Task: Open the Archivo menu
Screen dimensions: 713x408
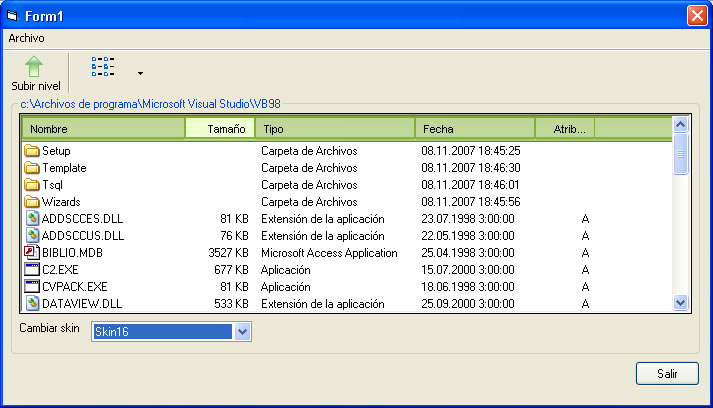Action: [27, 37]
